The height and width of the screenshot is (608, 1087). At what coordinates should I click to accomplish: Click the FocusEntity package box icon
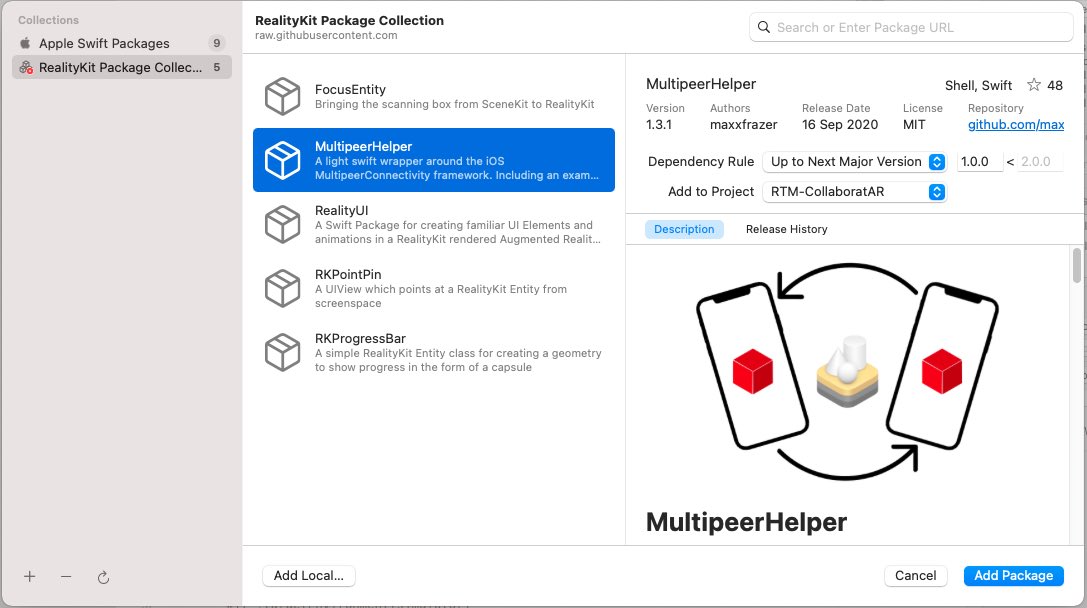click(x=282, y=96)
